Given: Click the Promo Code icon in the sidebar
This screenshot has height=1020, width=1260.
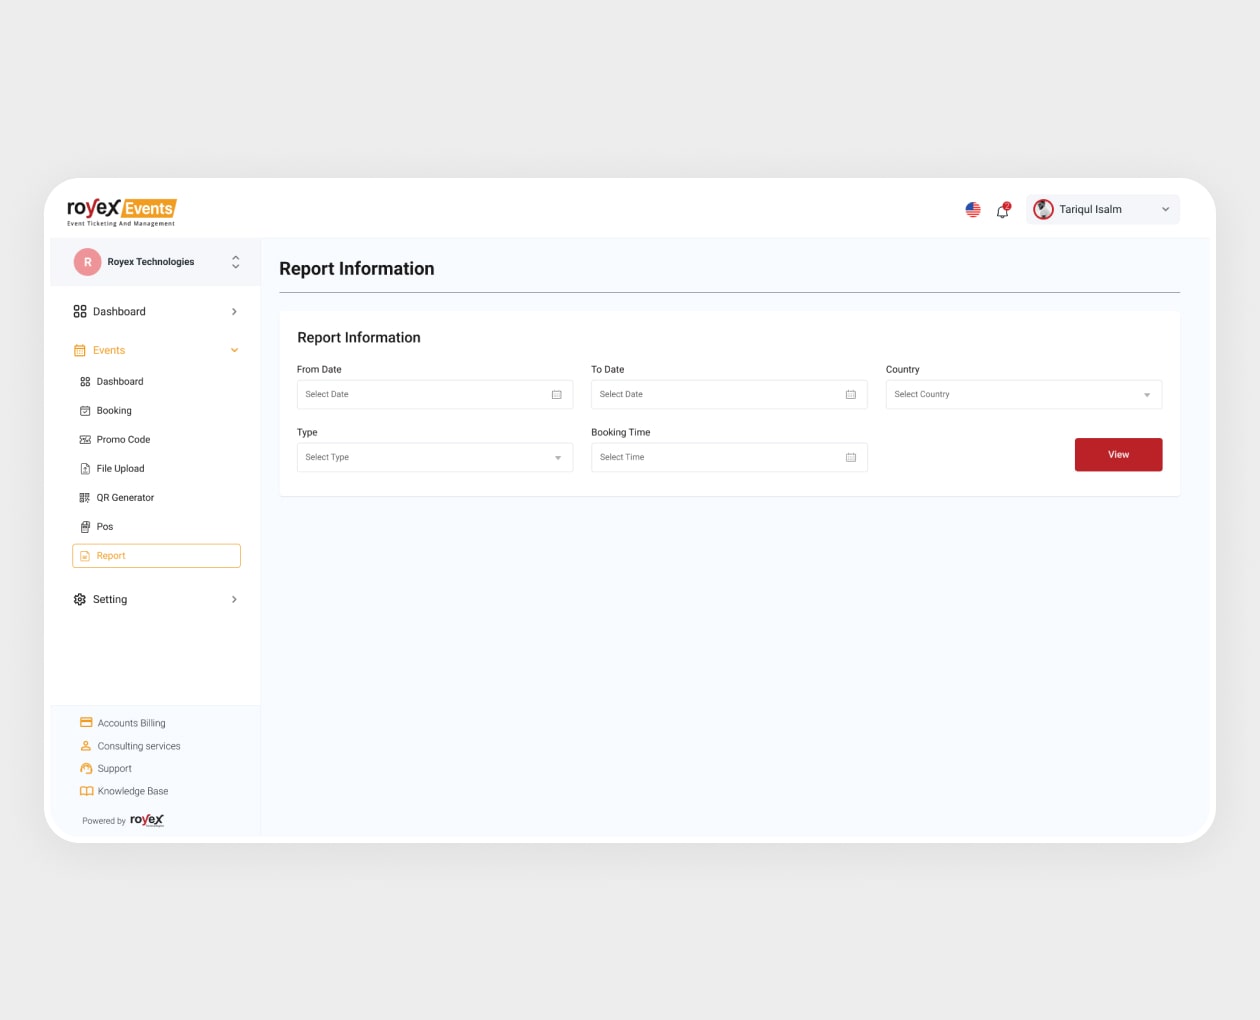Looking at the screenshot, I should [x=85, y=439].
